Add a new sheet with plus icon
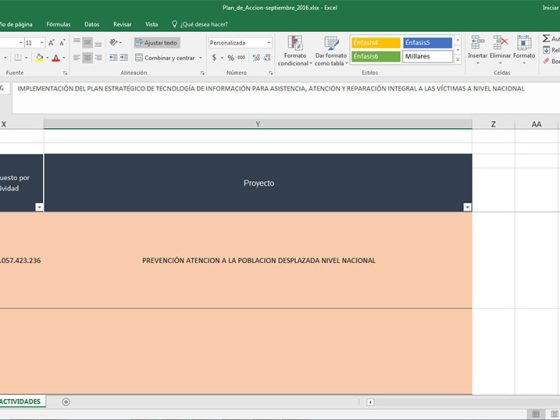This screenshot has height=420, width=560. click(66, 402)
